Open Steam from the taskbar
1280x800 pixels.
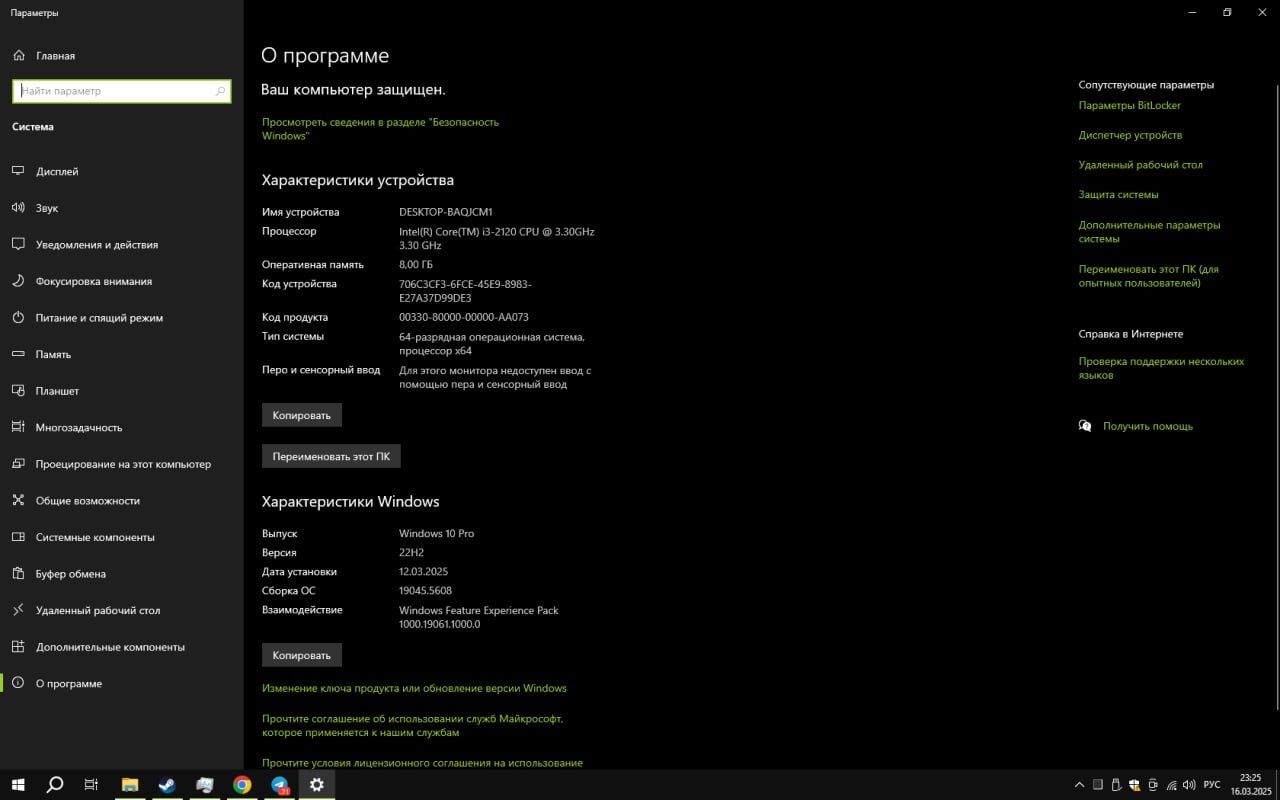[167, 785]
